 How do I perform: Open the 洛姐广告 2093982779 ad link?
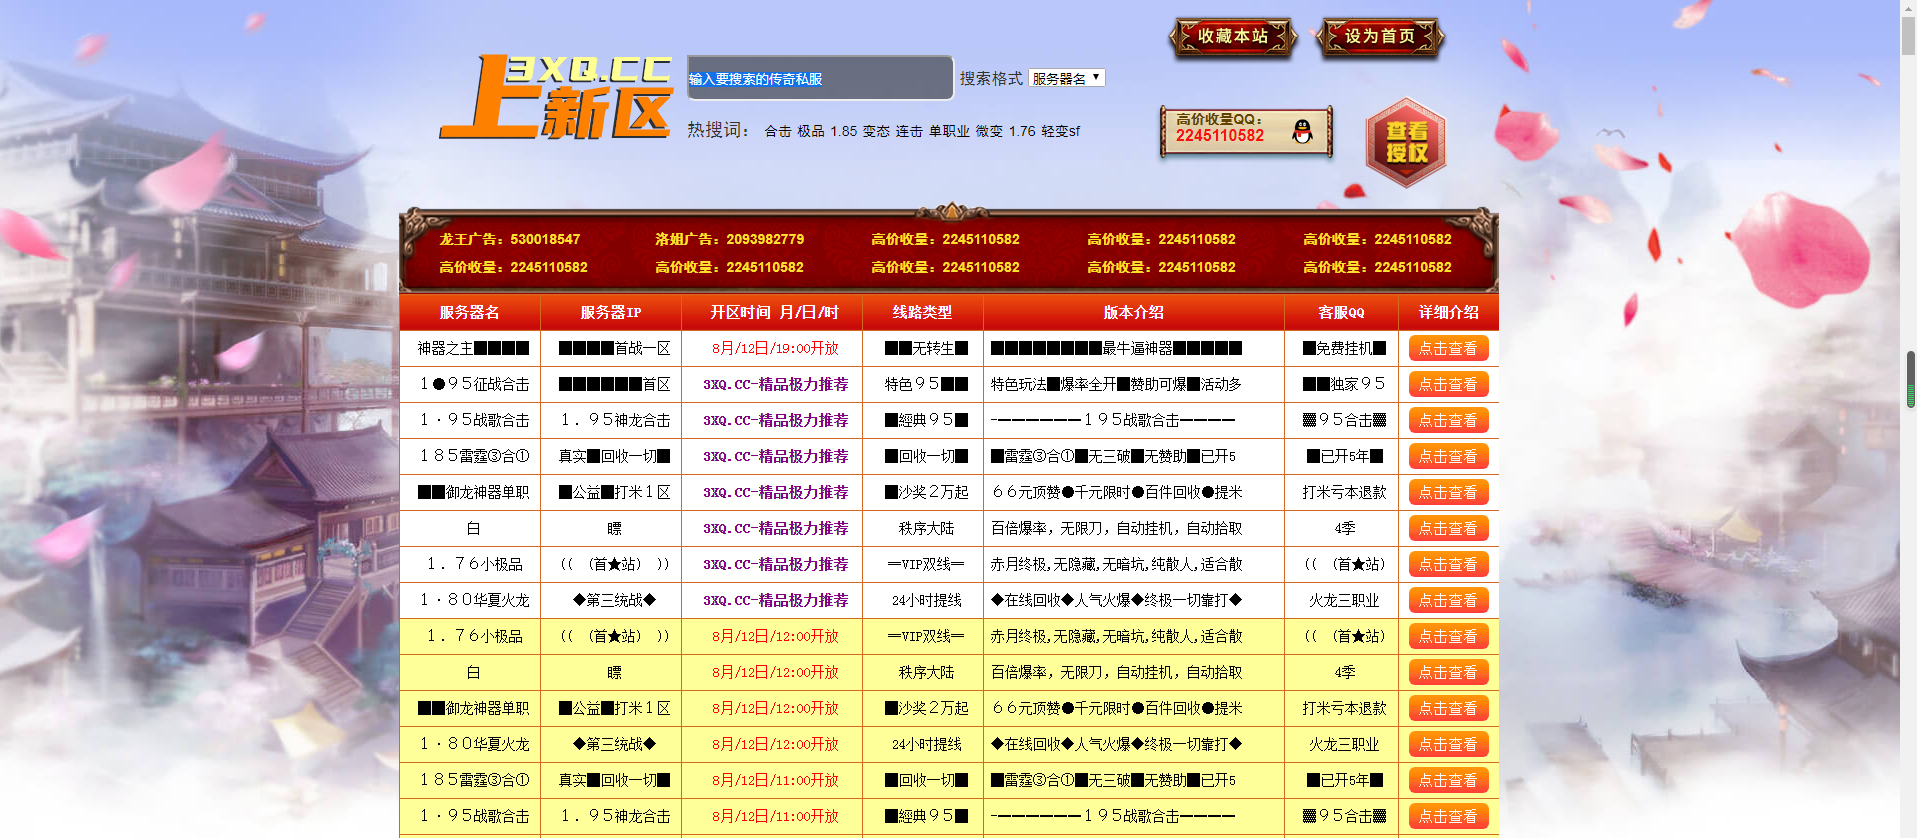[x=729, y=239]
